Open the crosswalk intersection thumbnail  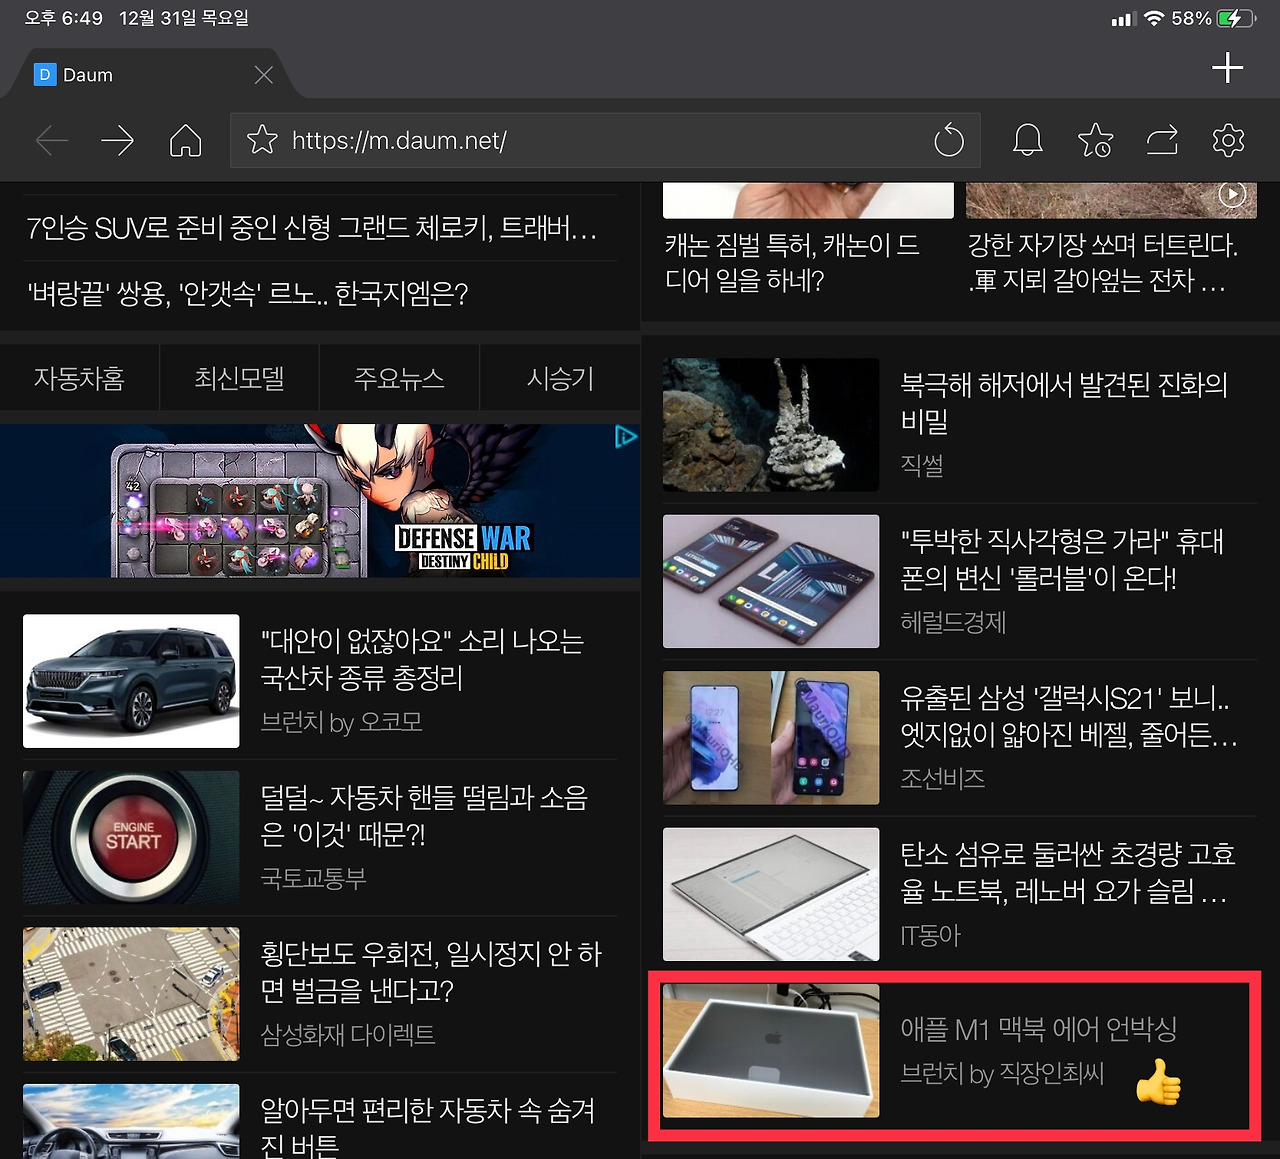point(131,994)
